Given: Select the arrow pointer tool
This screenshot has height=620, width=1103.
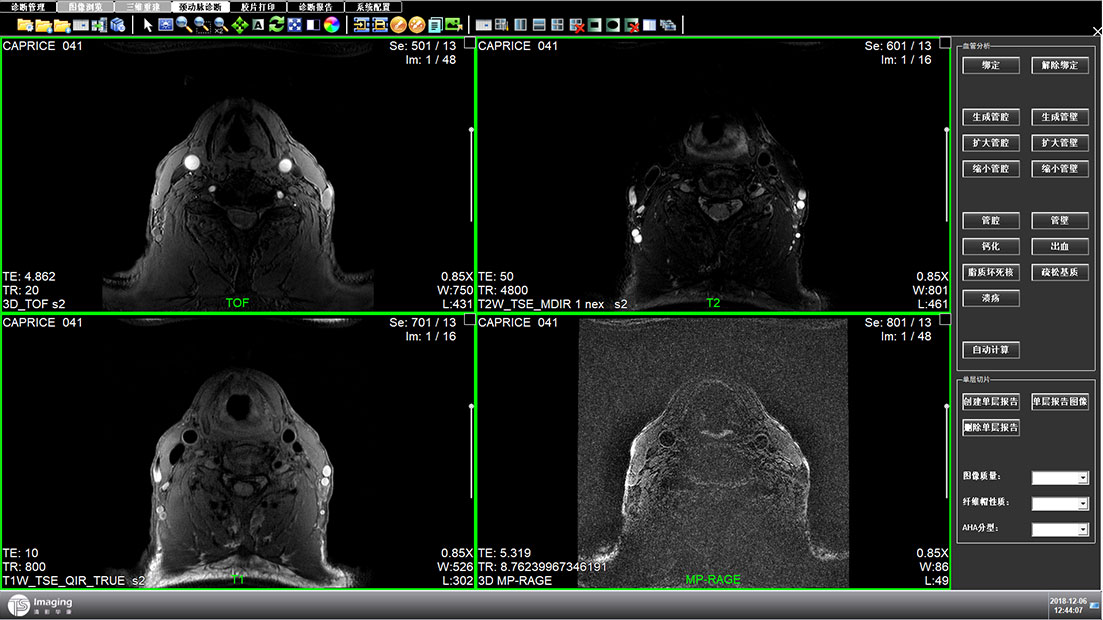Looking at the screenshot, I should coord(148,25).
